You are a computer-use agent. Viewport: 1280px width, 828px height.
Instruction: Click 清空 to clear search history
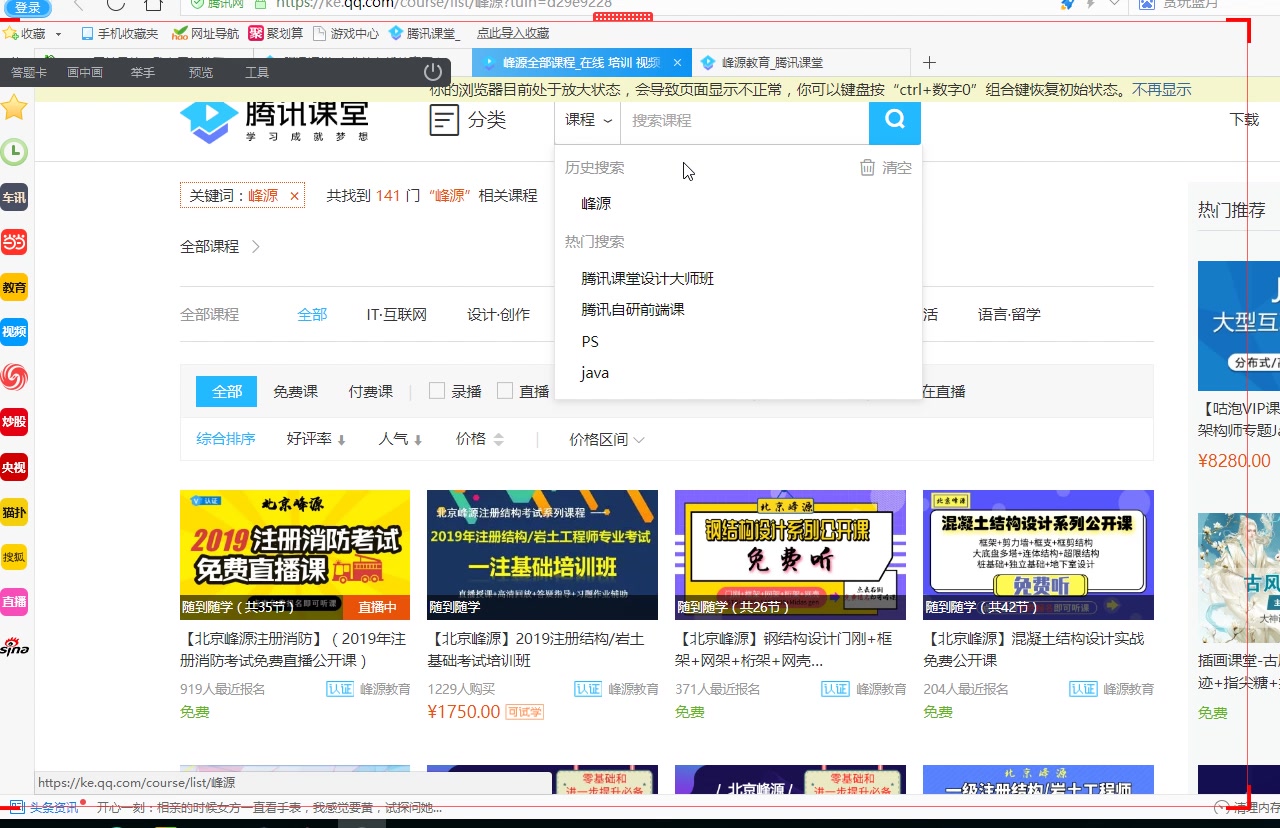pyautogui.click(x=897, y=168)
